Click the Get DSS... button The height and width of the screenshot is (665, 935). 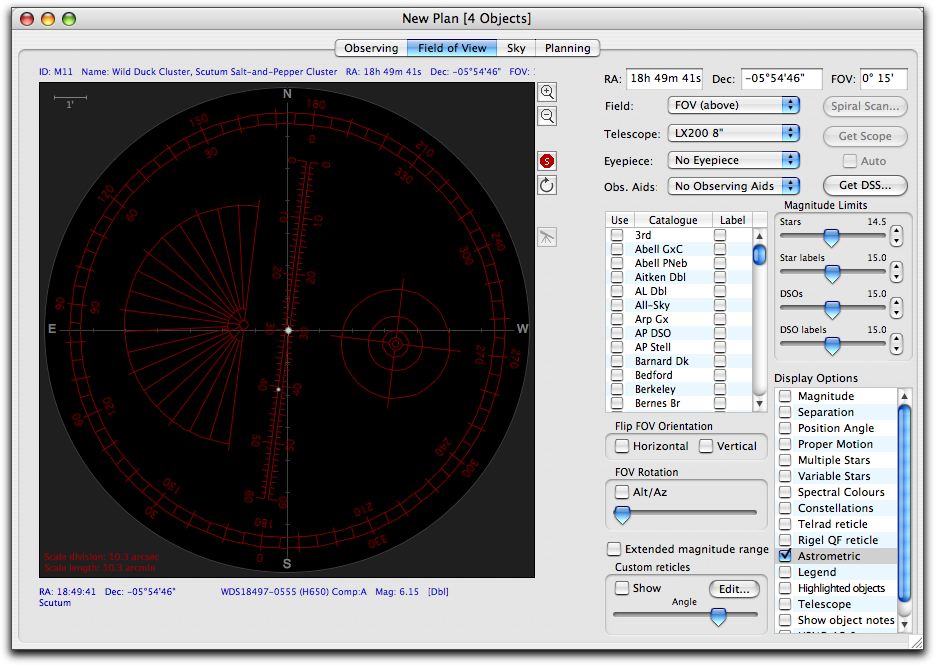865,186
